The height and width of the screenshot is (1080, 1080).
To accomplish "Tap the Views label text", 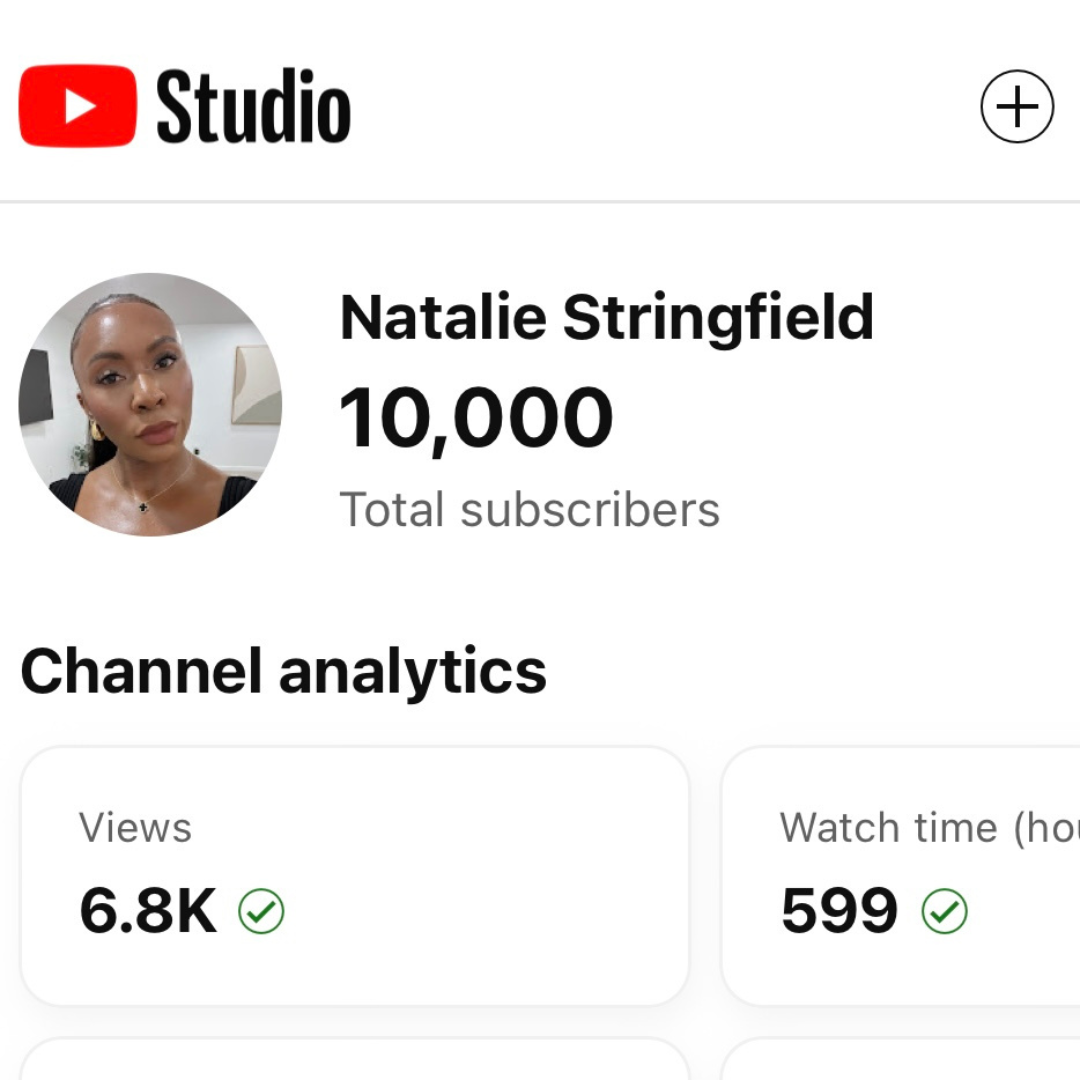I will [x=135, y=828].
